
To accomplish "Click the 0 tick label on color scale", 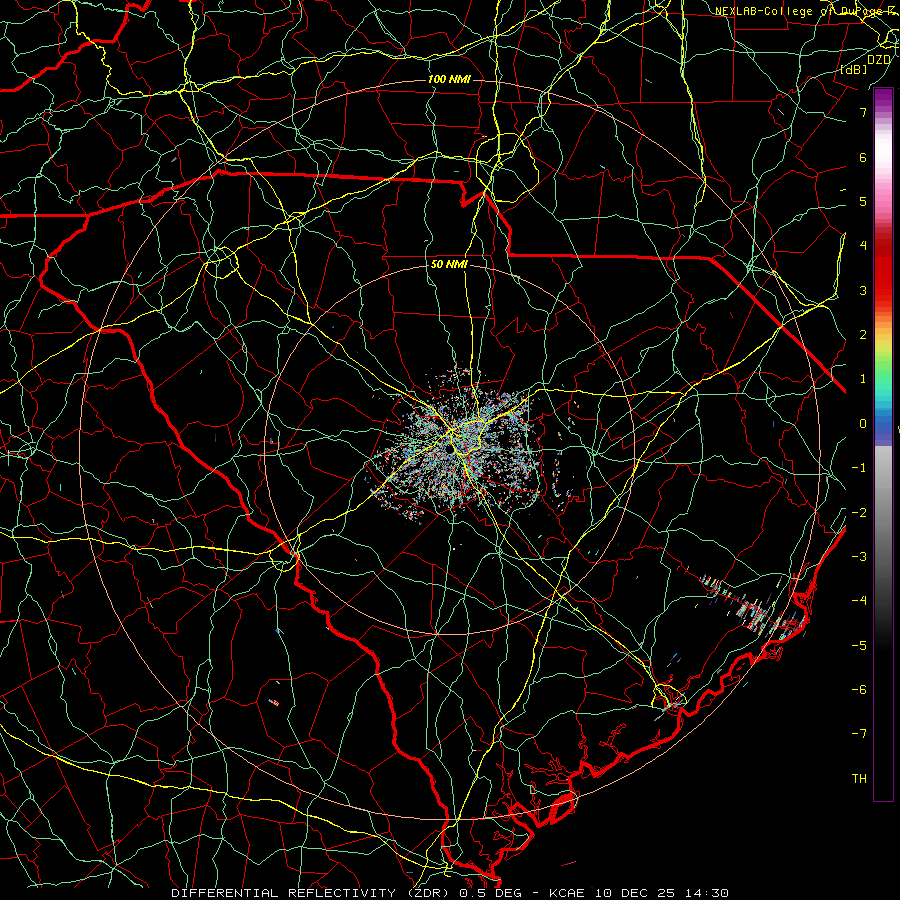I will pyautogui.click(x=863, y=424).
